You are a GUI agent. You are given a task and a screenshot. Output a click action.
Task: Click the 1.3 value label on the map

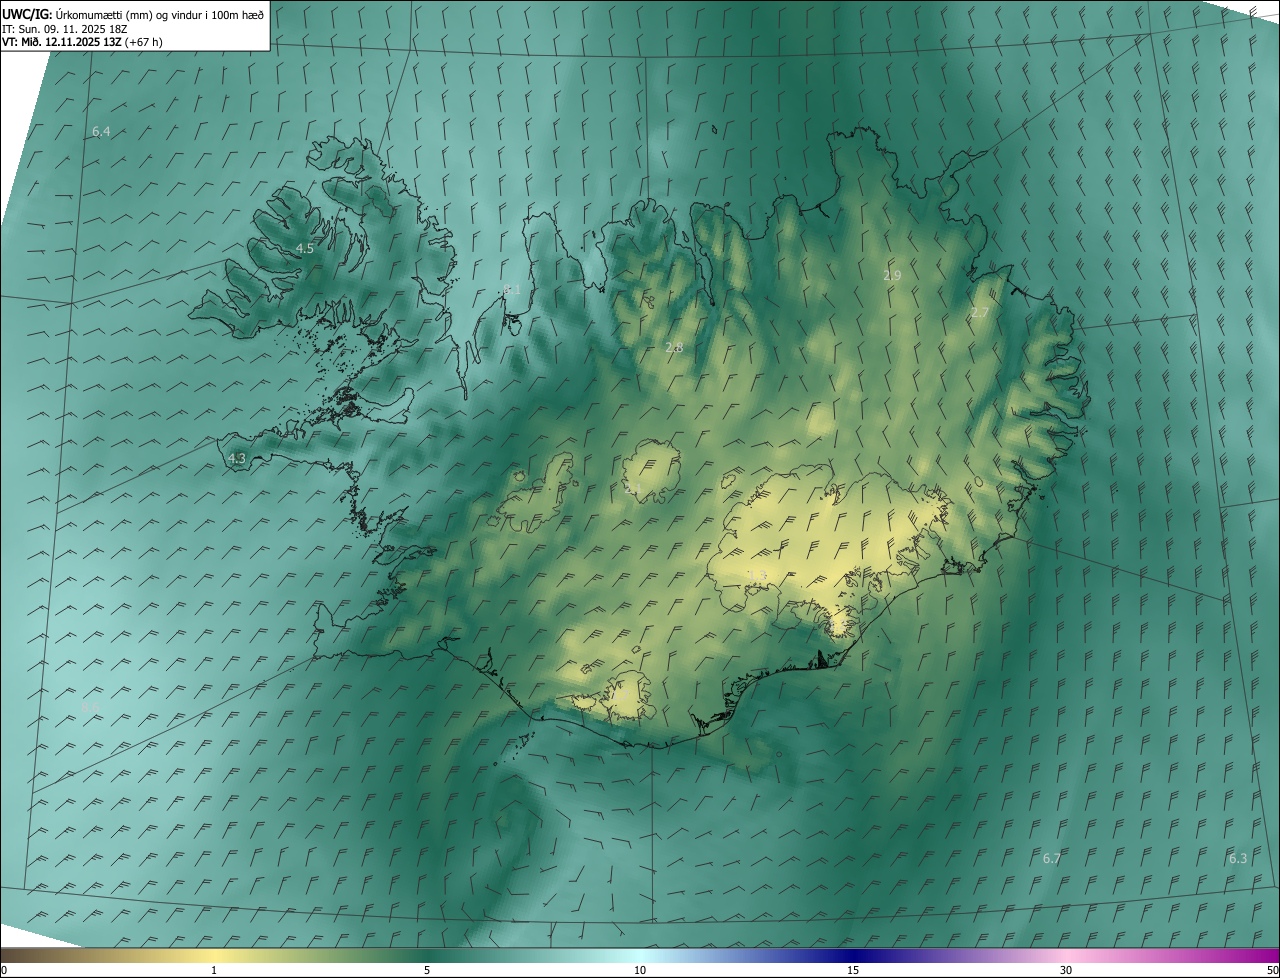click(757, 574)
